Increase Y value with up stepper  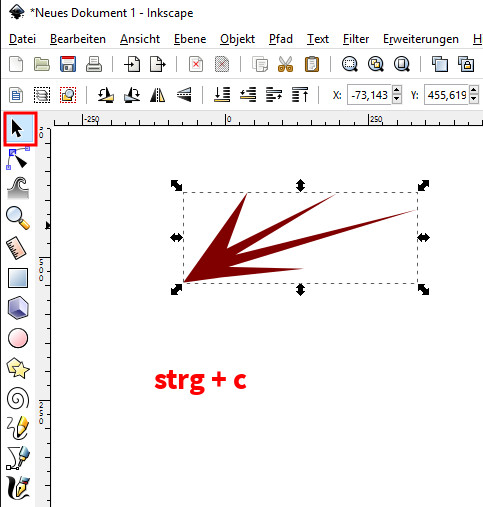[x=474, y=90]
